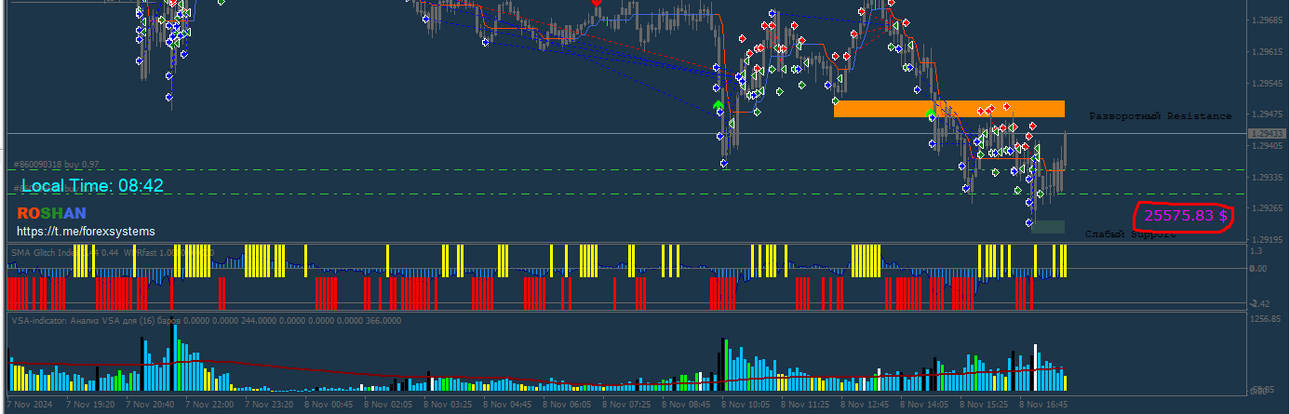The width and height of the screenshot is (1290, 414).
Task: Click the ROSHAN colored label
Action: [x=51, y=213]
